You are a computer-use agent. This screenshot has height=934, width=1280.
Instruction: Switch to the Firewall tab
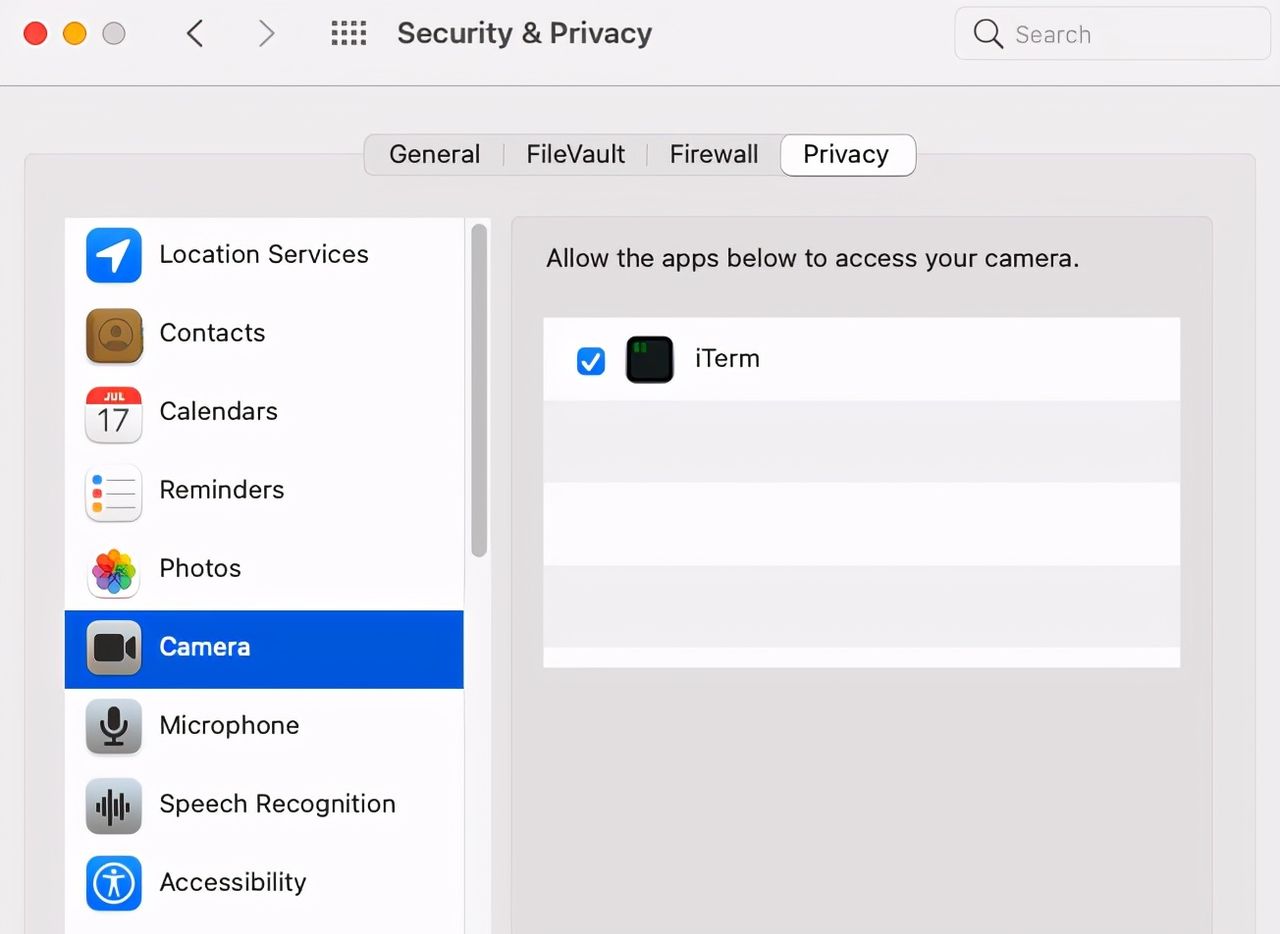coord(713,155)
